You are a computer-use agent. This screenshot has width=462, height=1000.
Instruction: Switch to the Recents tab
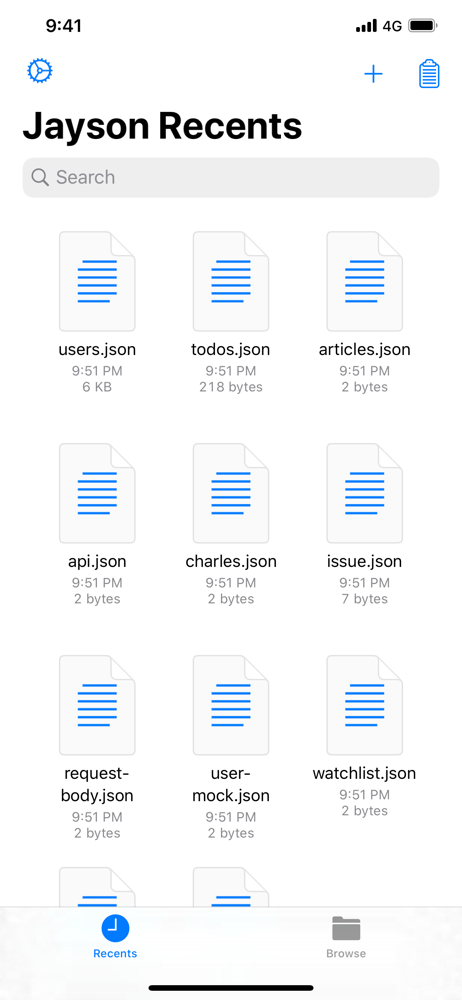click(116, 938)
